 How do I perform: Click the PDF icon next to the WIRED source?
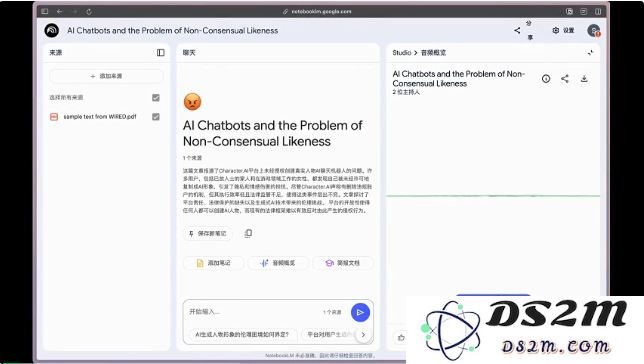(x=54, y=117)
